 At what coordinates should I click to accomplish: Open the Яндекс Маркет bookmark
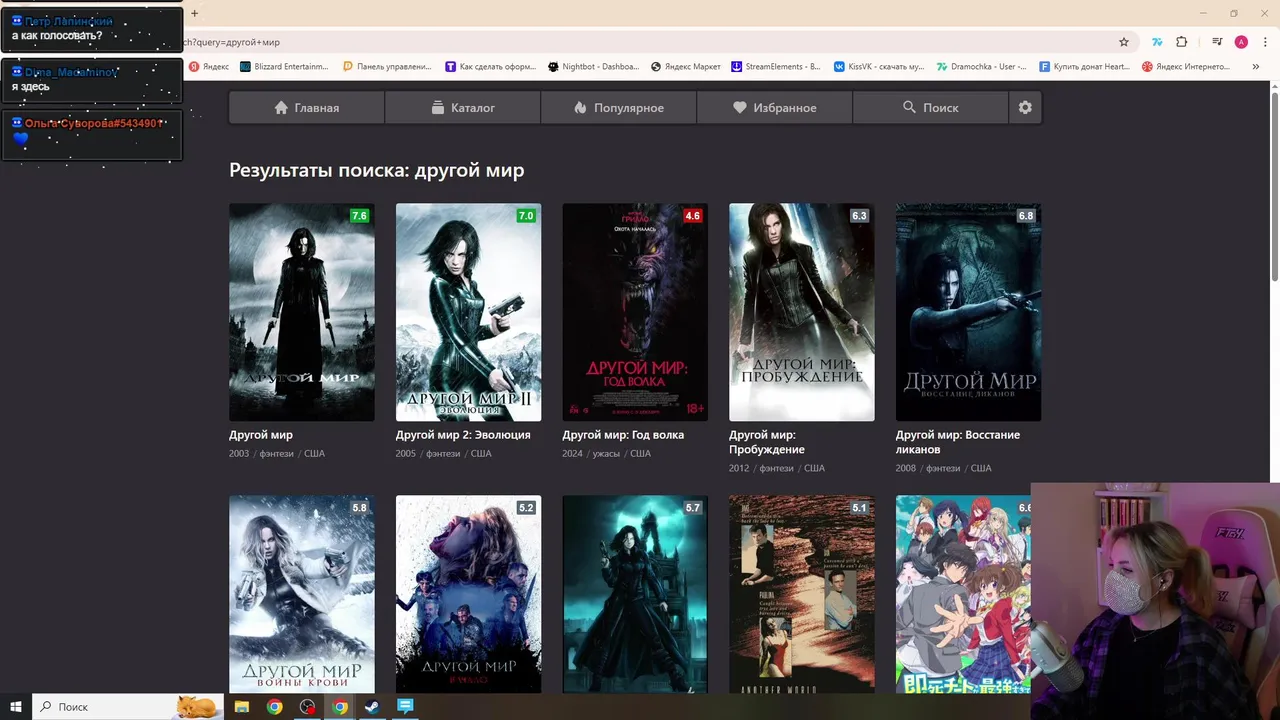pos(686,67)
